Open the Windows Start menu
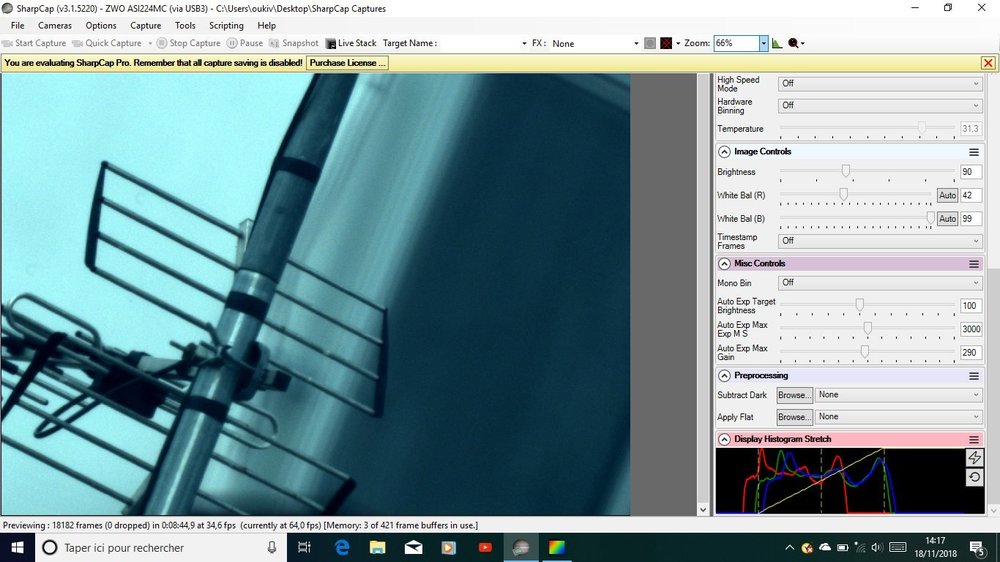Viewport: 1000px width, 562px height. tap(17, 547)
